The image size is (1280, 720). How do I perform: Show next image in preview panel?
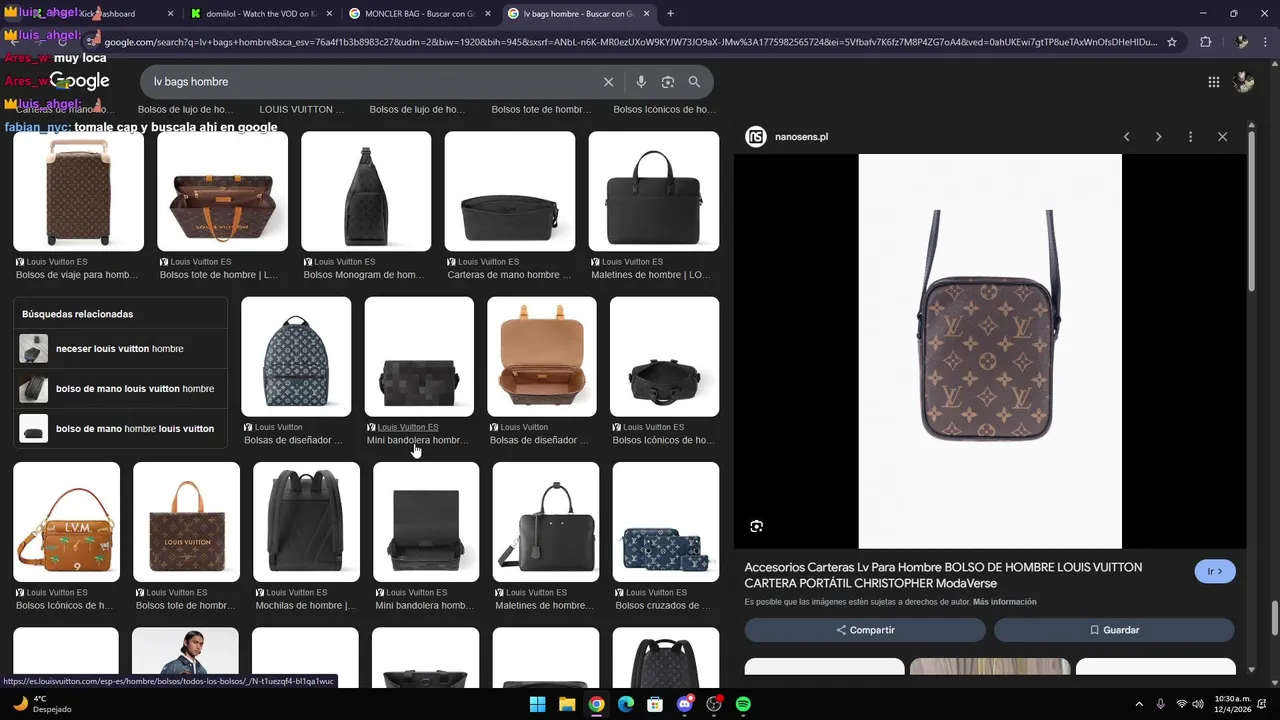pyautogui.click(x=1159, y=137)
